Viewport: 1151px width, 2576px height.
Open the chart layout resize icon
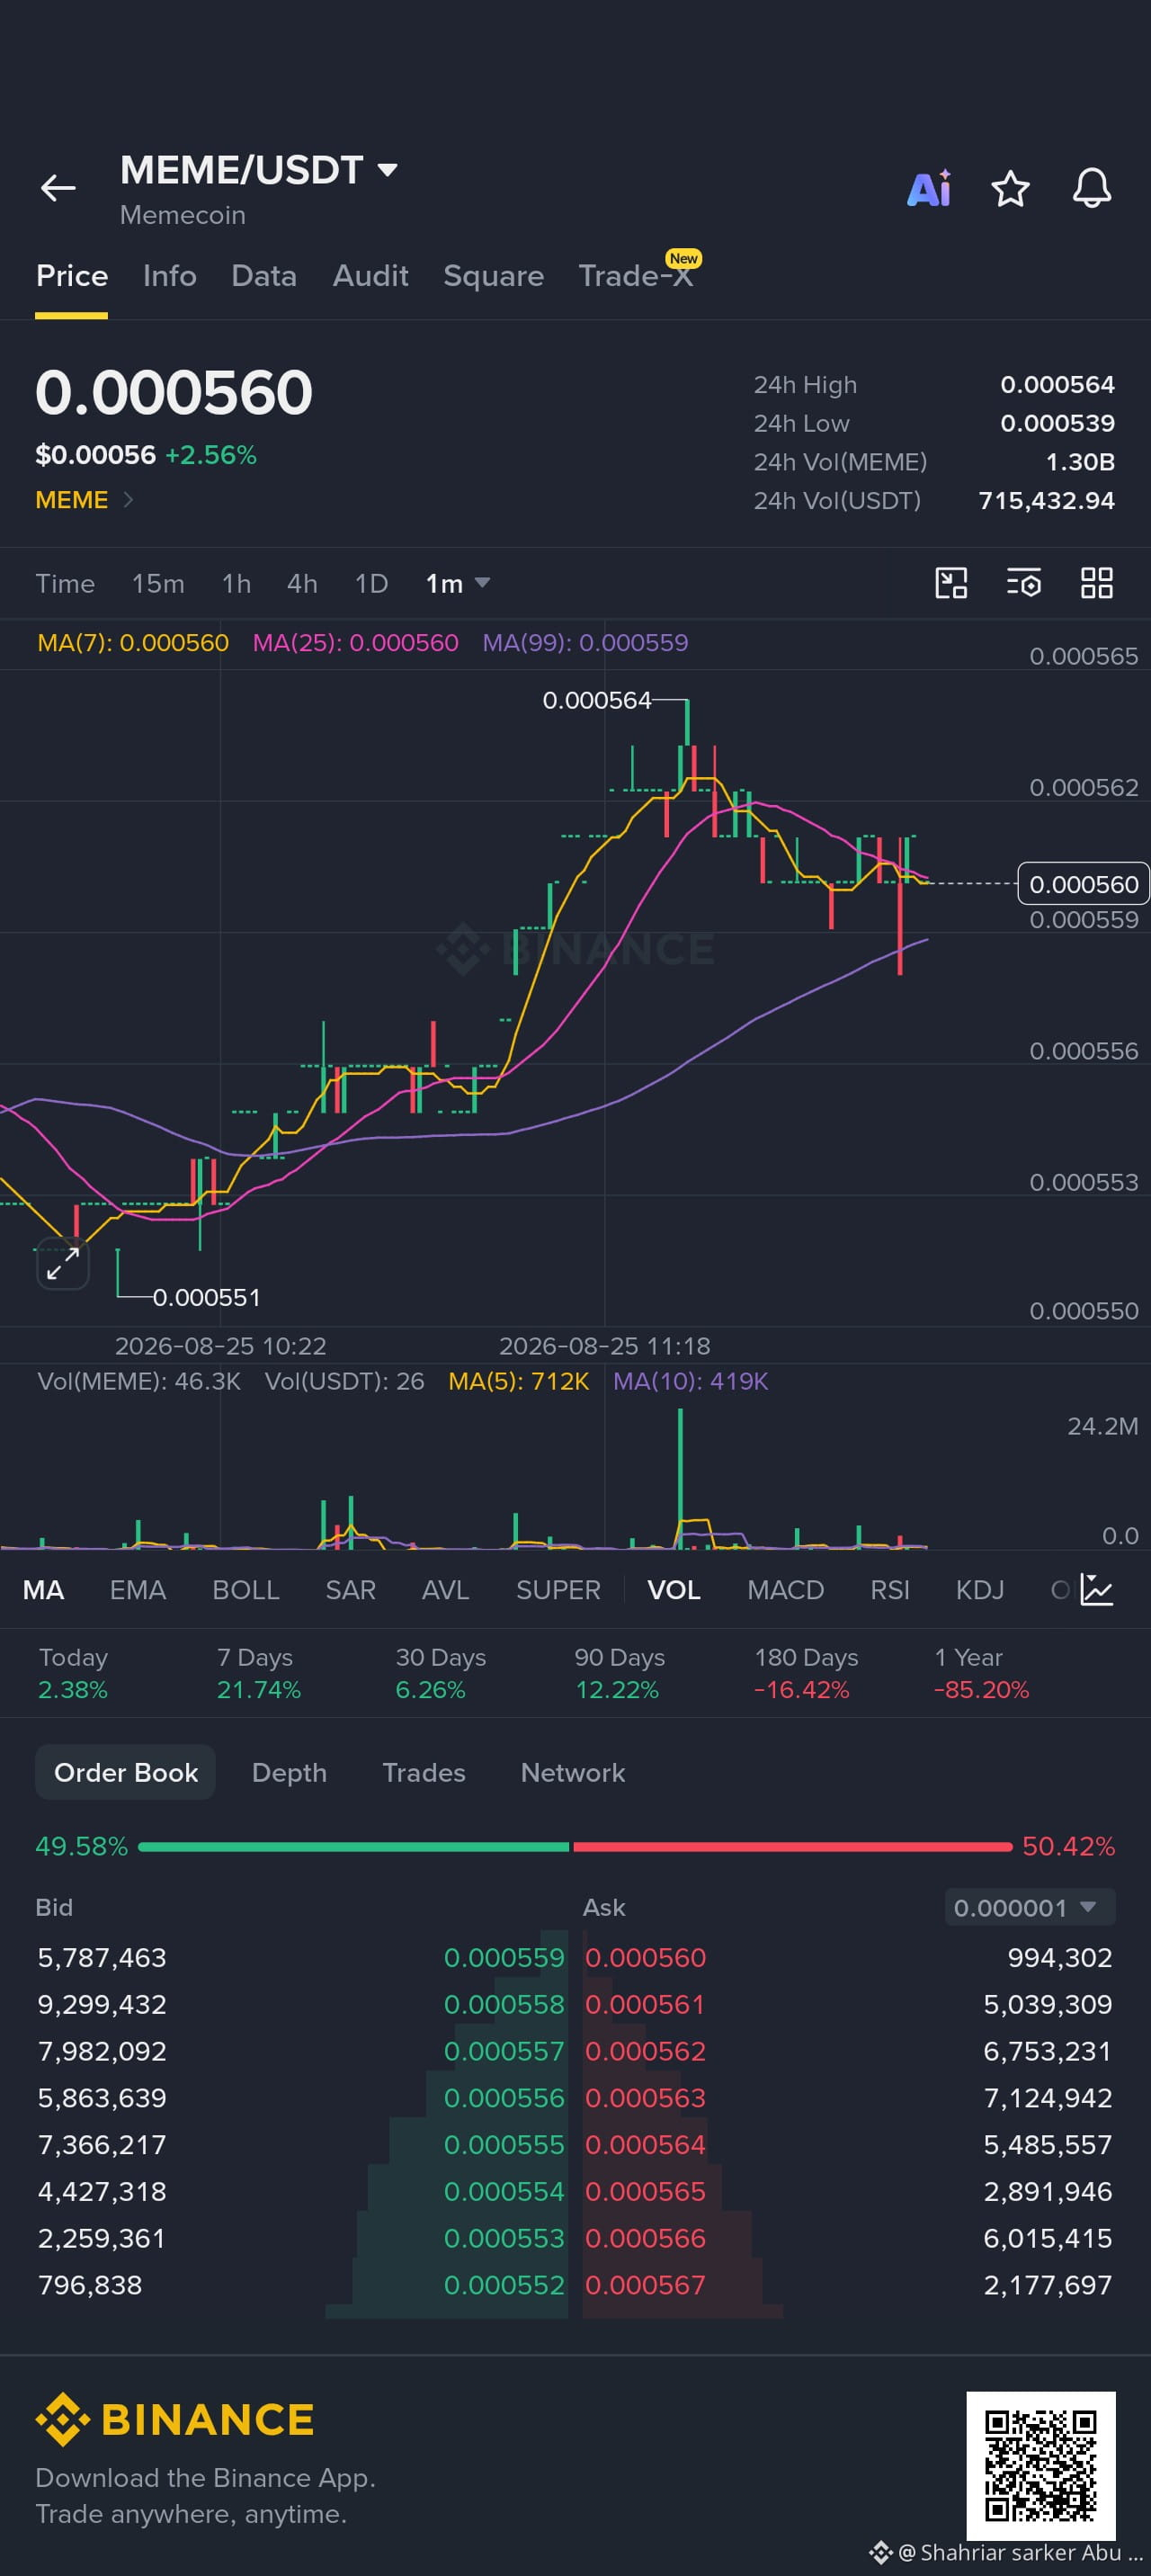[950, 583]
